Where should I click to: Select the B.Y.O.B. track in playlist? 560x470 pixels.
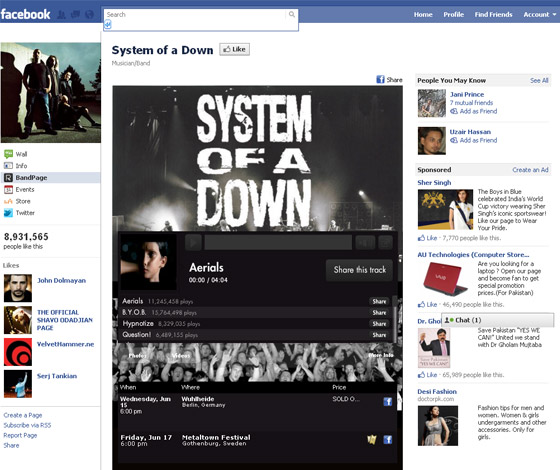(x=134, y=312)
